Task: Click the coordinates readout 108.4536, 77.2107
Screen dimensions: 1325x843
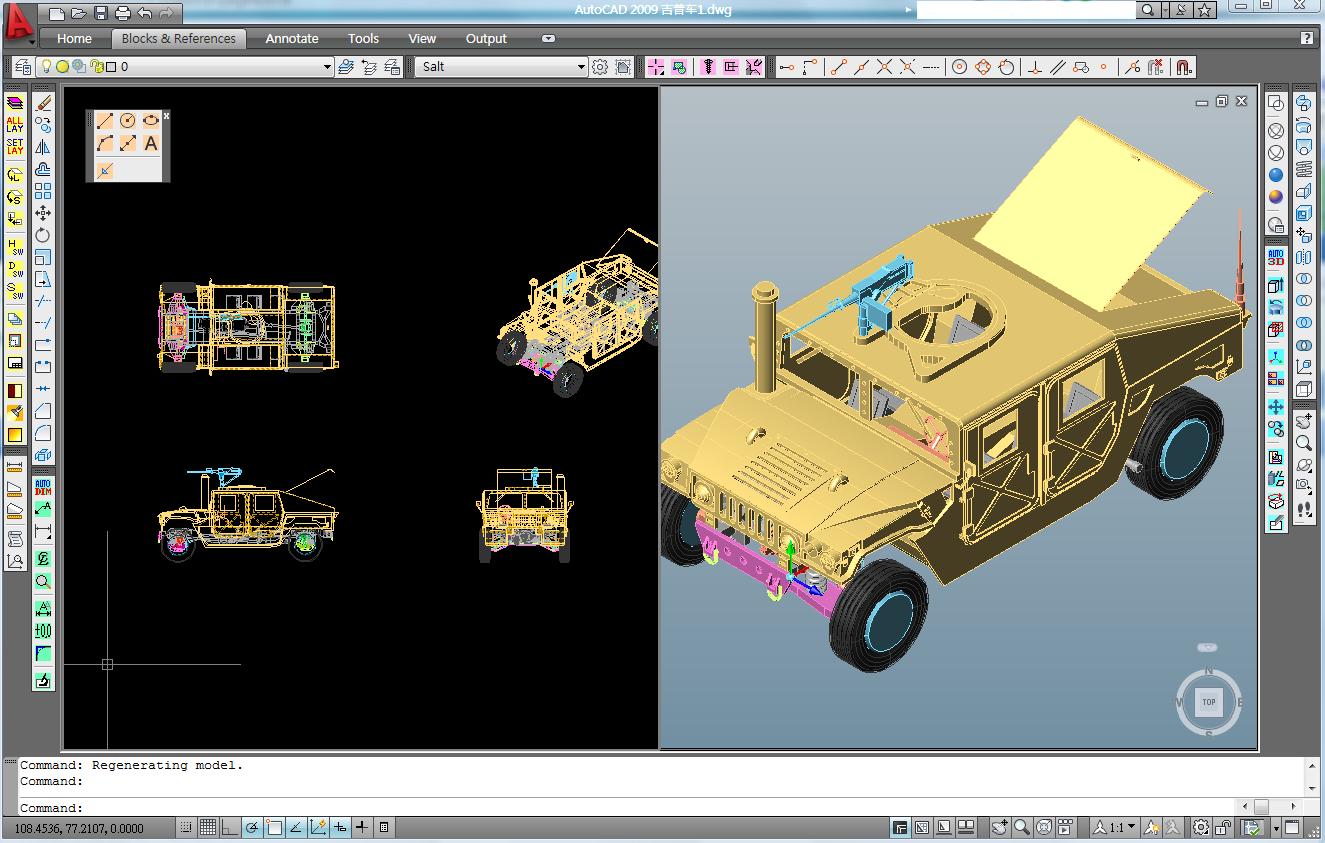Action: [79, 828]
